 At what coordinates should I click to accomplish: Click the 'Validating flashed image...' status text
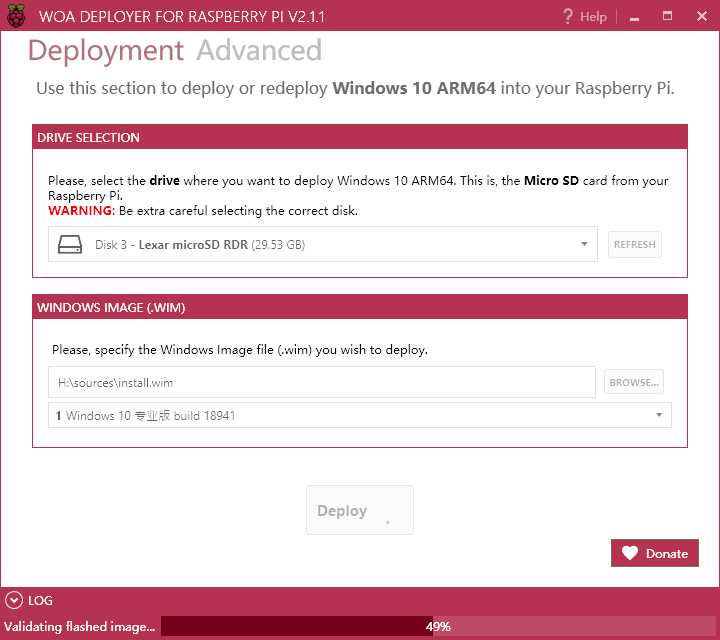coord(79,627)
